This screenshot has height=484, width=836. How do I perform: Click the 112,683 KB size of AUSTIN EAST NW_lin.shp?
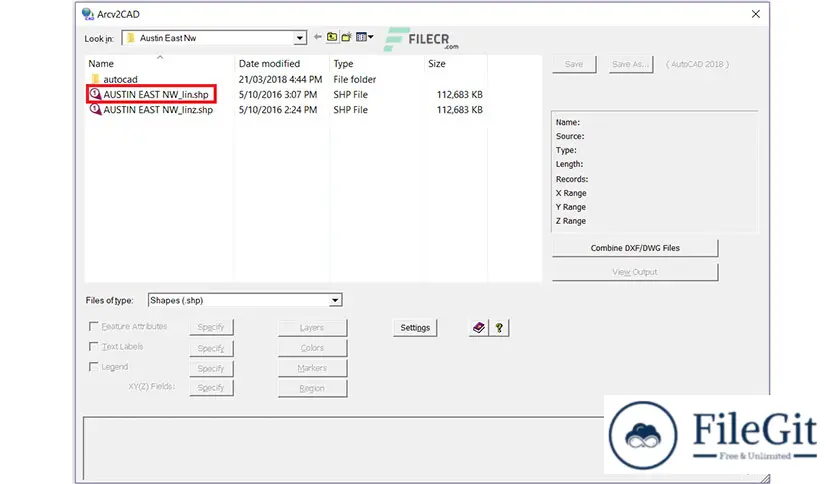[x=460, y=94]
